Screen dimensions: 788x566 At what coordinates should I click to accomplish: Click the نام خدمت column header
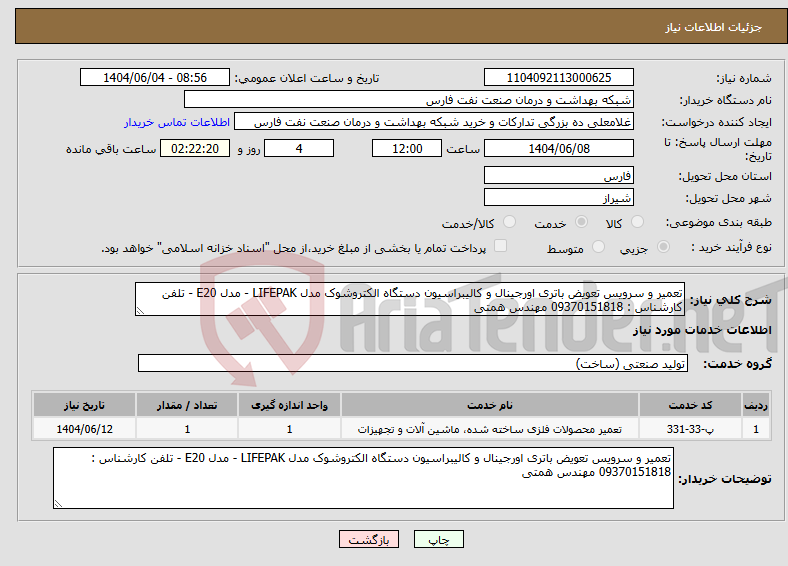(489, 405)
